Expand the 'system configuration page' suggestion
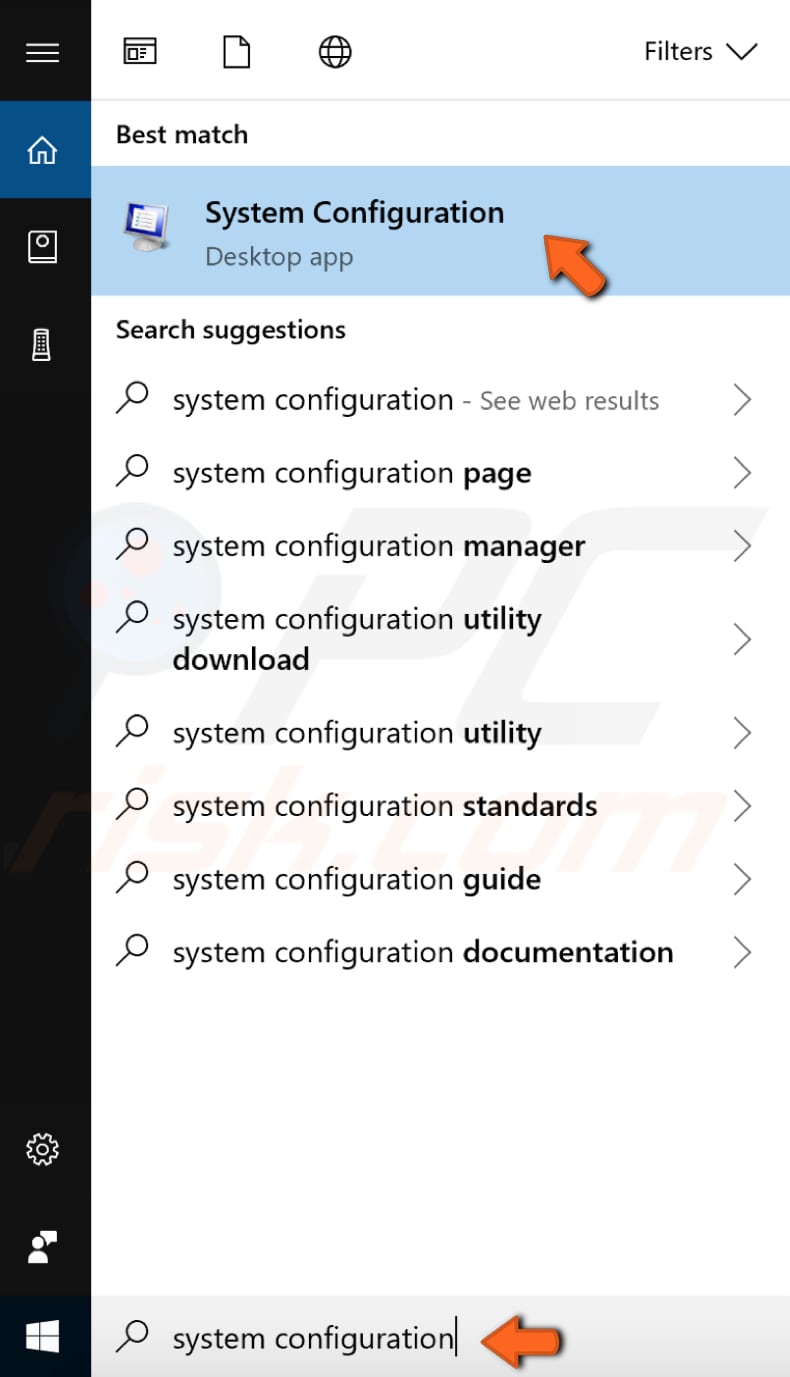The width and height of the screenshot is (790, 1377). point(743,472)
